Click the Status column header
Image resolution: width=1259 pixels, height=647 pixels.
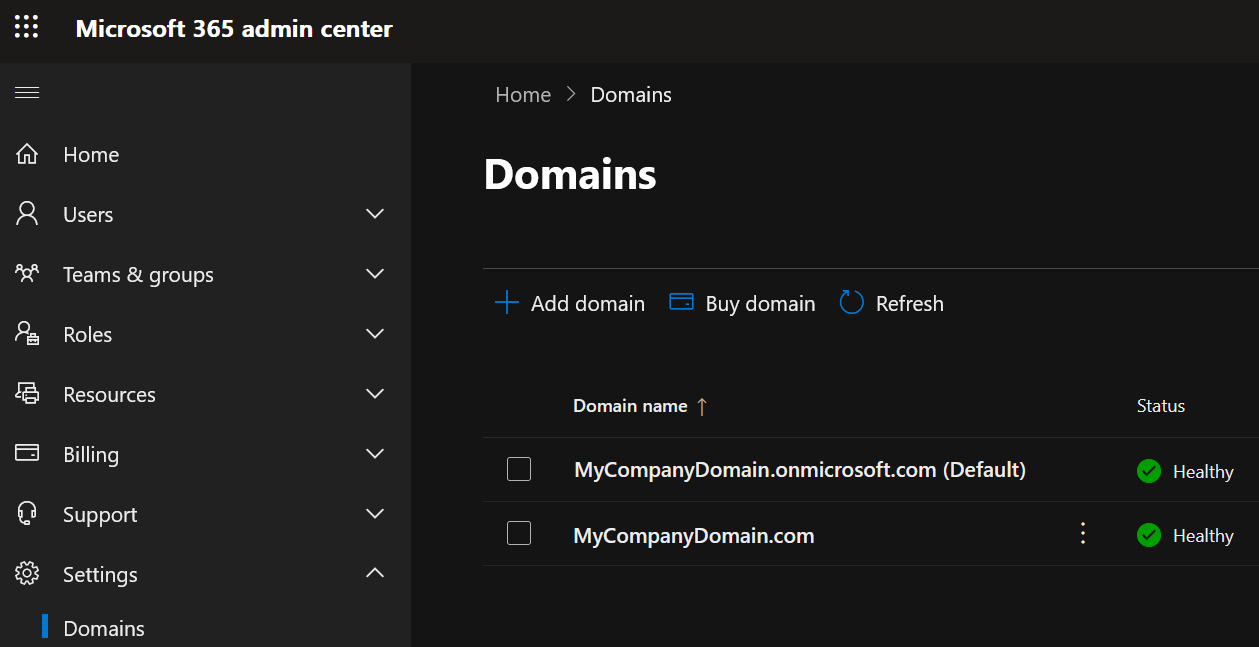click(x=1161, y=406)
